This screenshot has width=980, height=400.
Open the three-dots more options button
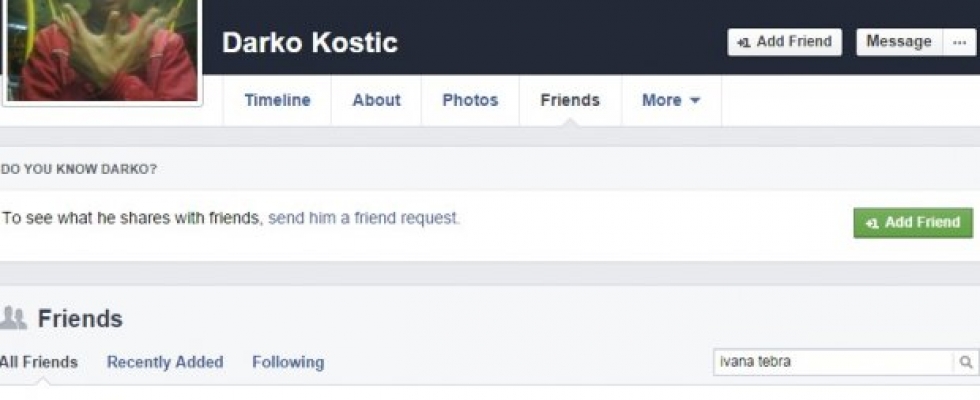(960, 42)
